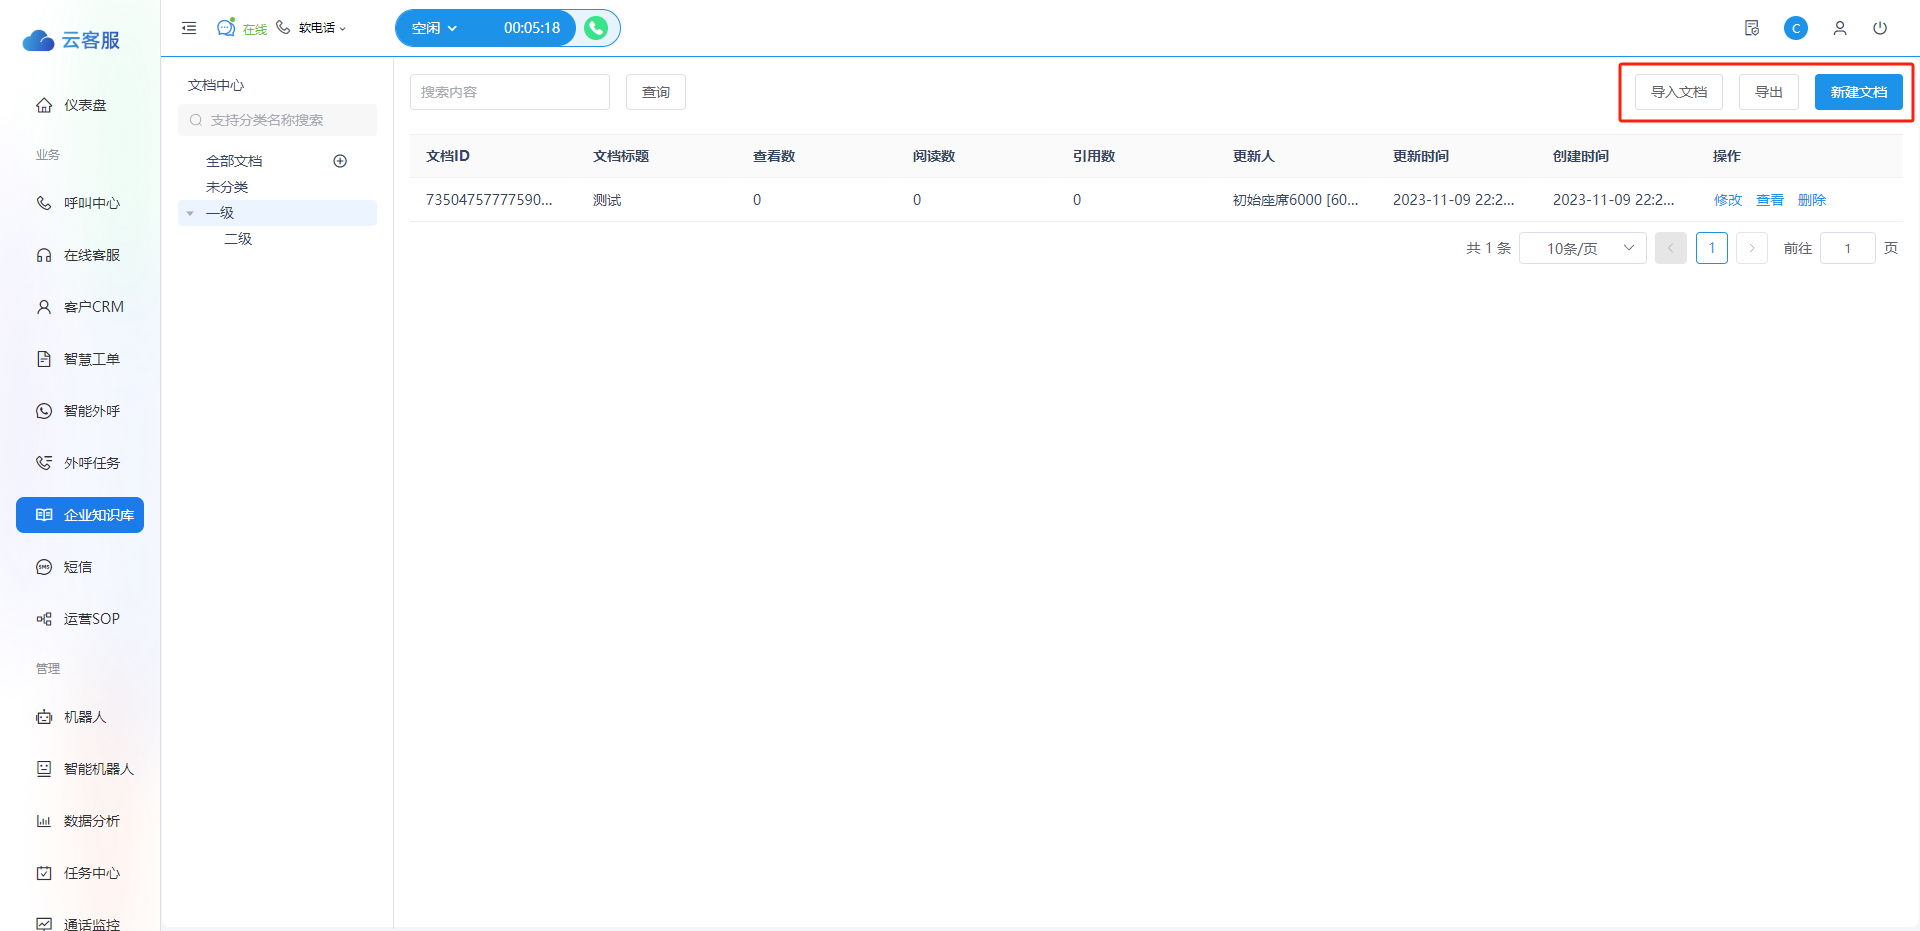
Task: Click 新建文档 button
Action: coord(1859,92)
